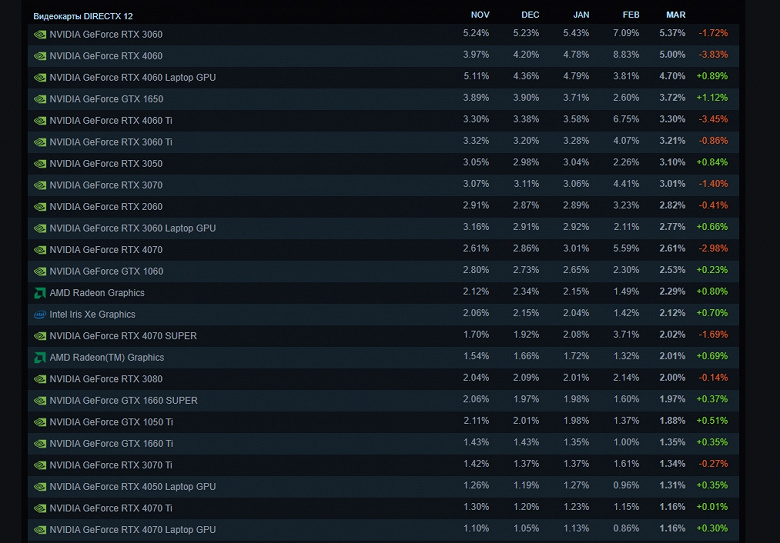The width and height of the screenshot is (780, 543).
Task: Click the AMD logo next to Radeon Graphics
Action: (x=40, y=293)
